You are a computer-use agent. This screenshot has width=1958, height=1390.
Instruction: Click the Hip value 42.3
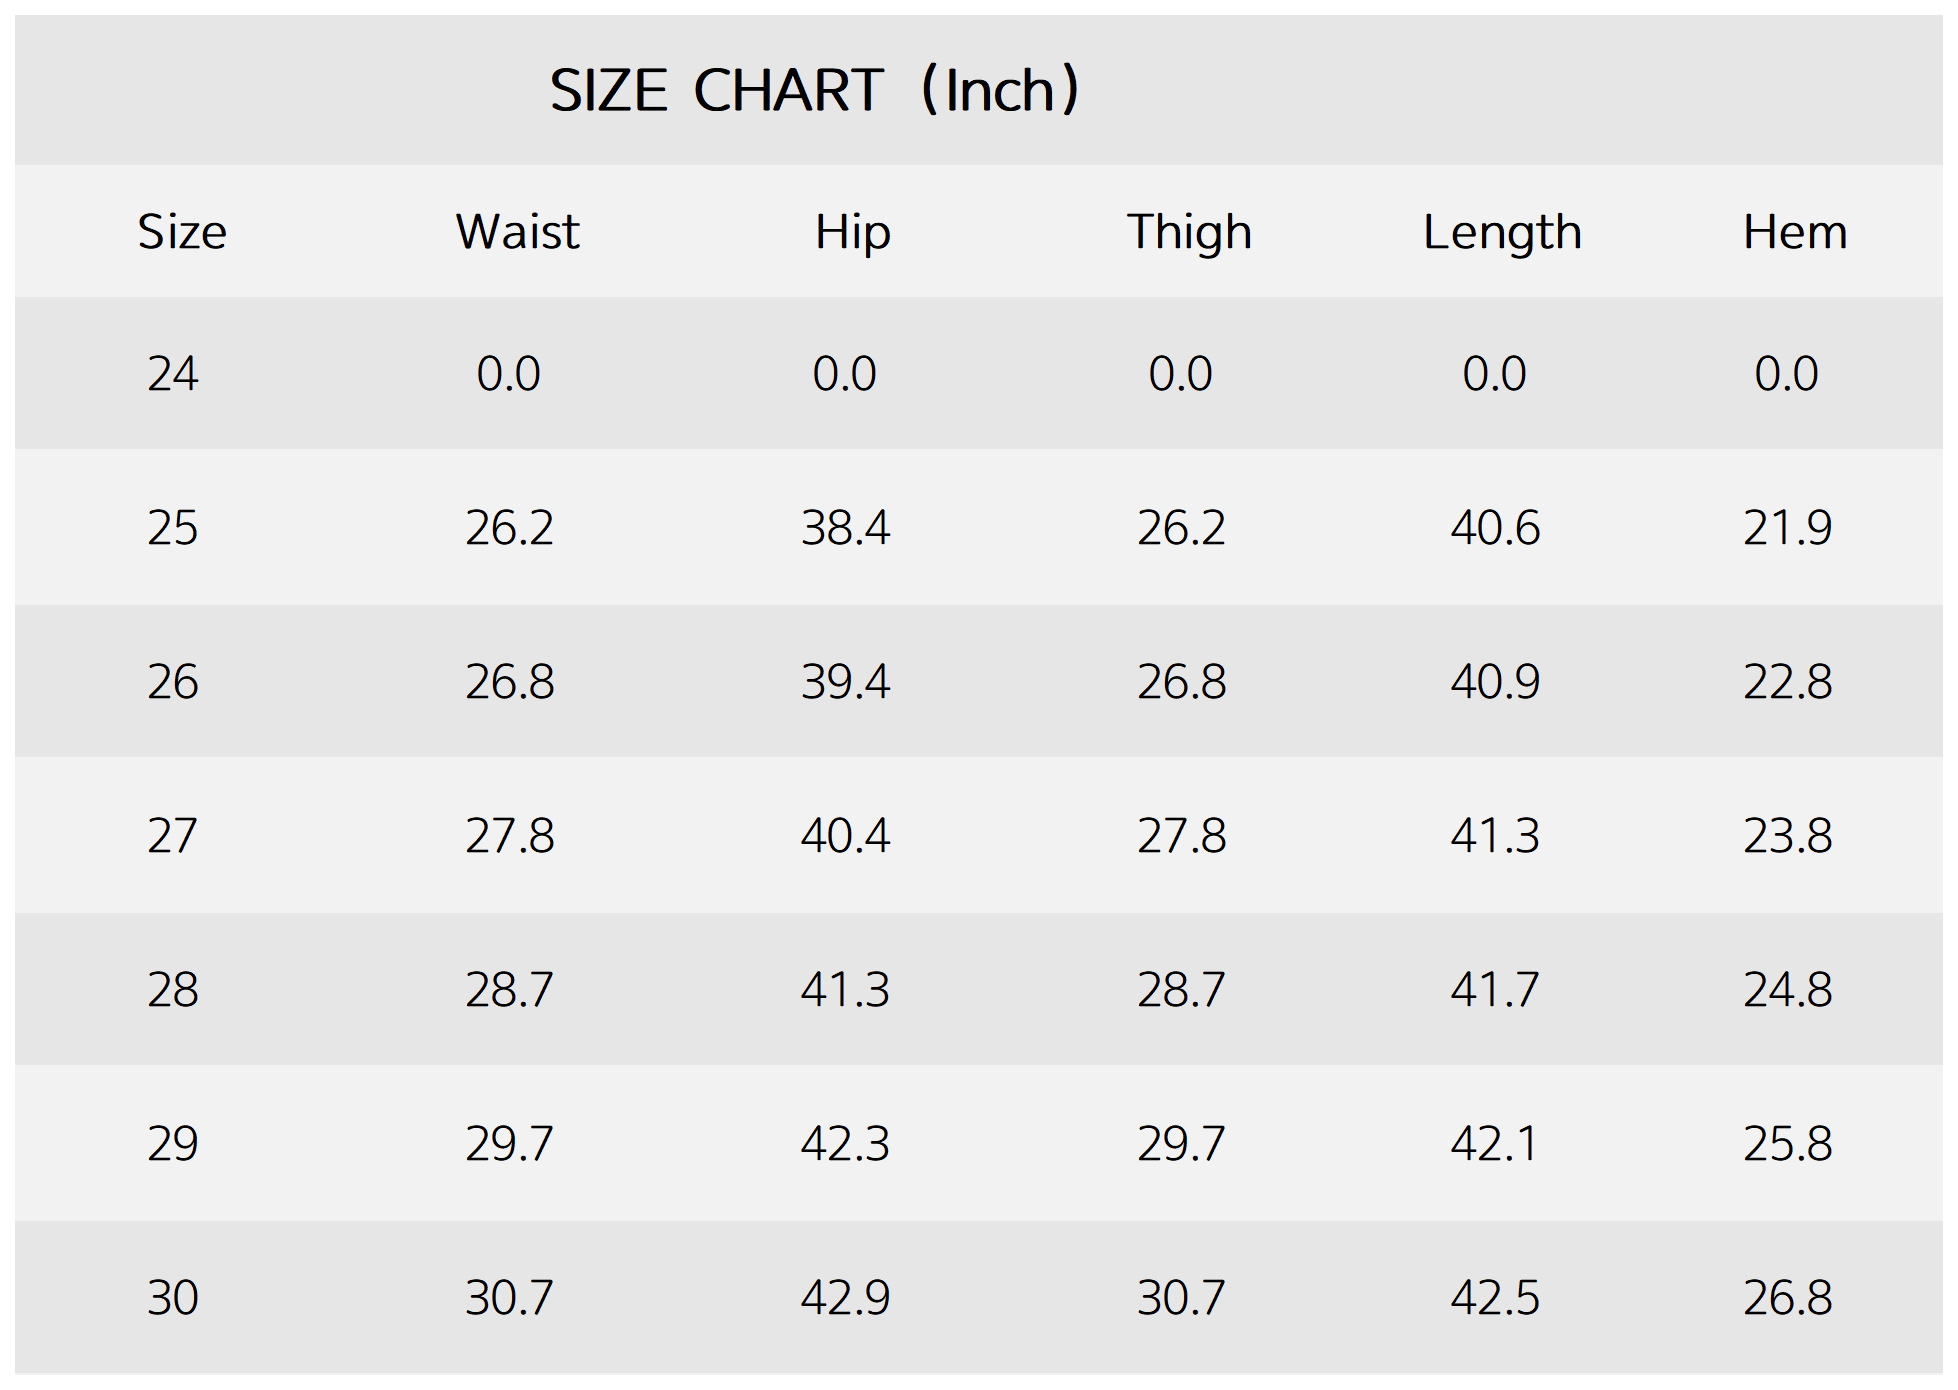[x=845, y=1144]
